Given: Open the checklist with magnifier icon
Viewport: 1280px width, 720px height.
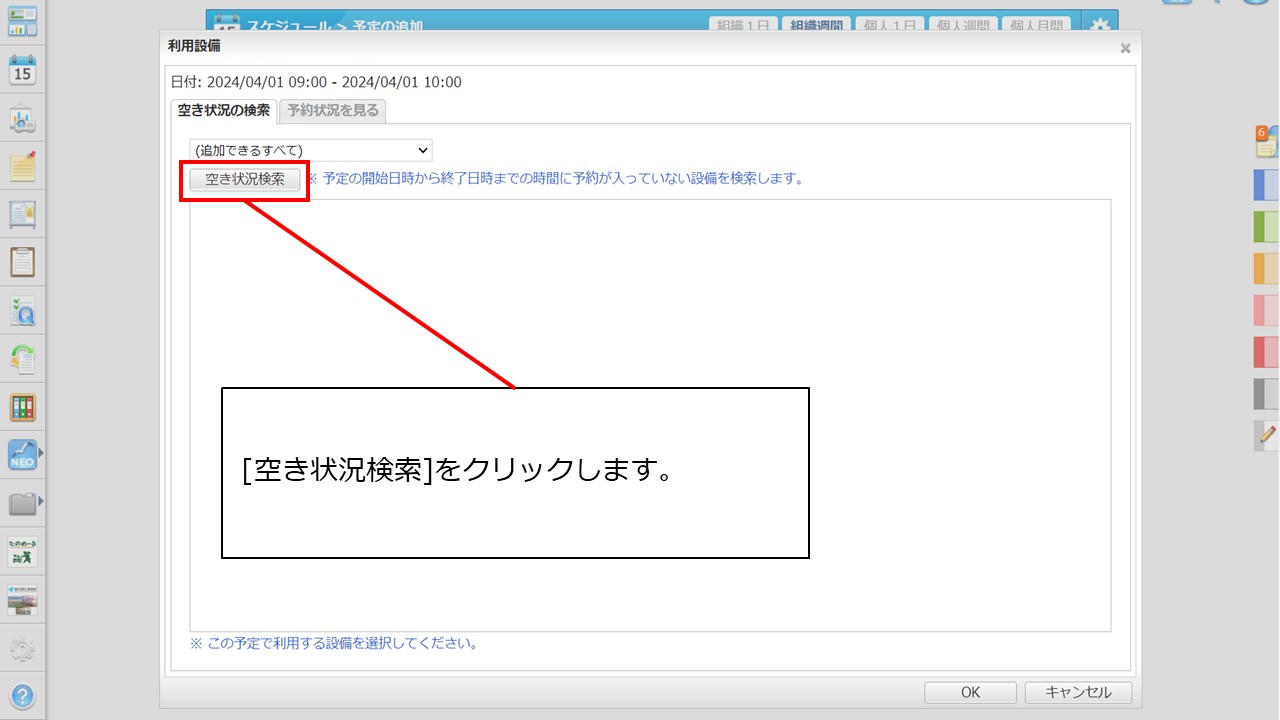Looking at the screenshot, I should [x=22, y=311].
